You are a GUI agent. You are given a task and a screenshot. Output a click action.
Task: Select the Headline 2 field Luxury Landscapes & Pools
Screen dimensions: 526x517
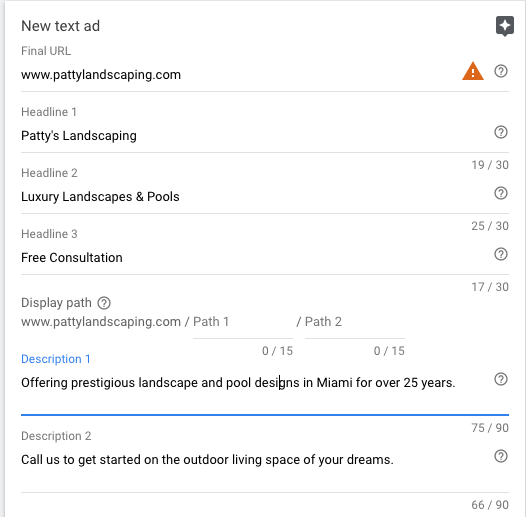coord(255,197)
